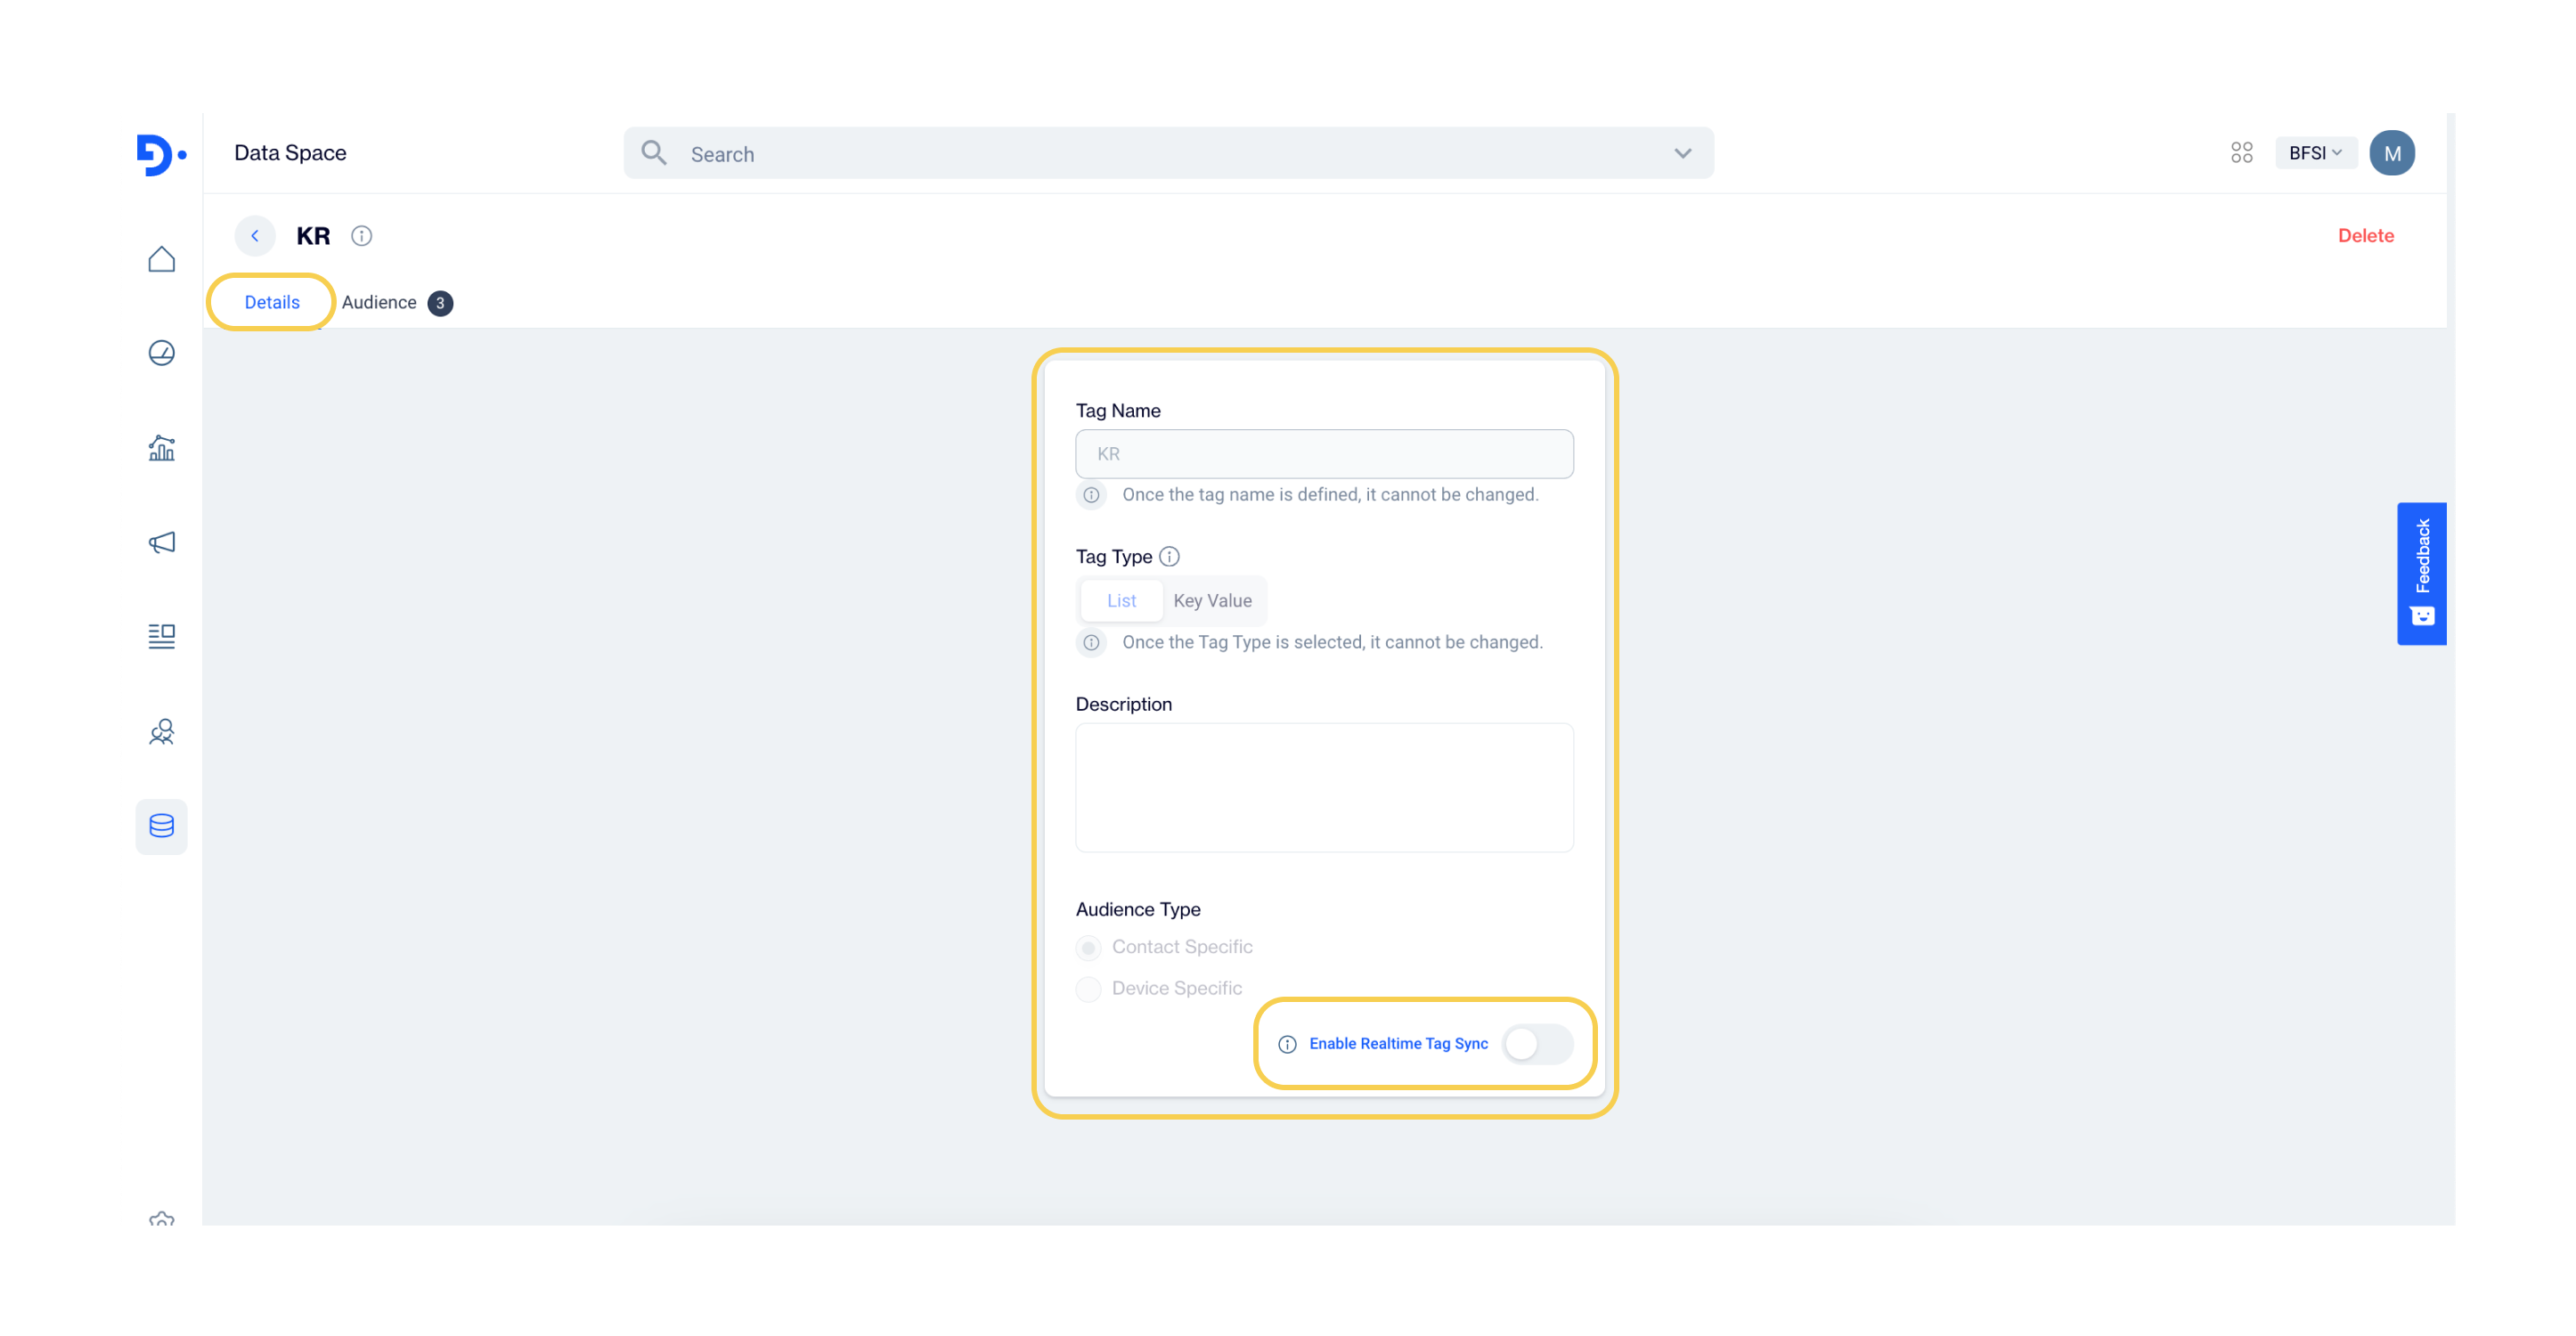The image size is (2576, 1336).
Task: Click the Search input field
Action: click(x=1168, y=153)
